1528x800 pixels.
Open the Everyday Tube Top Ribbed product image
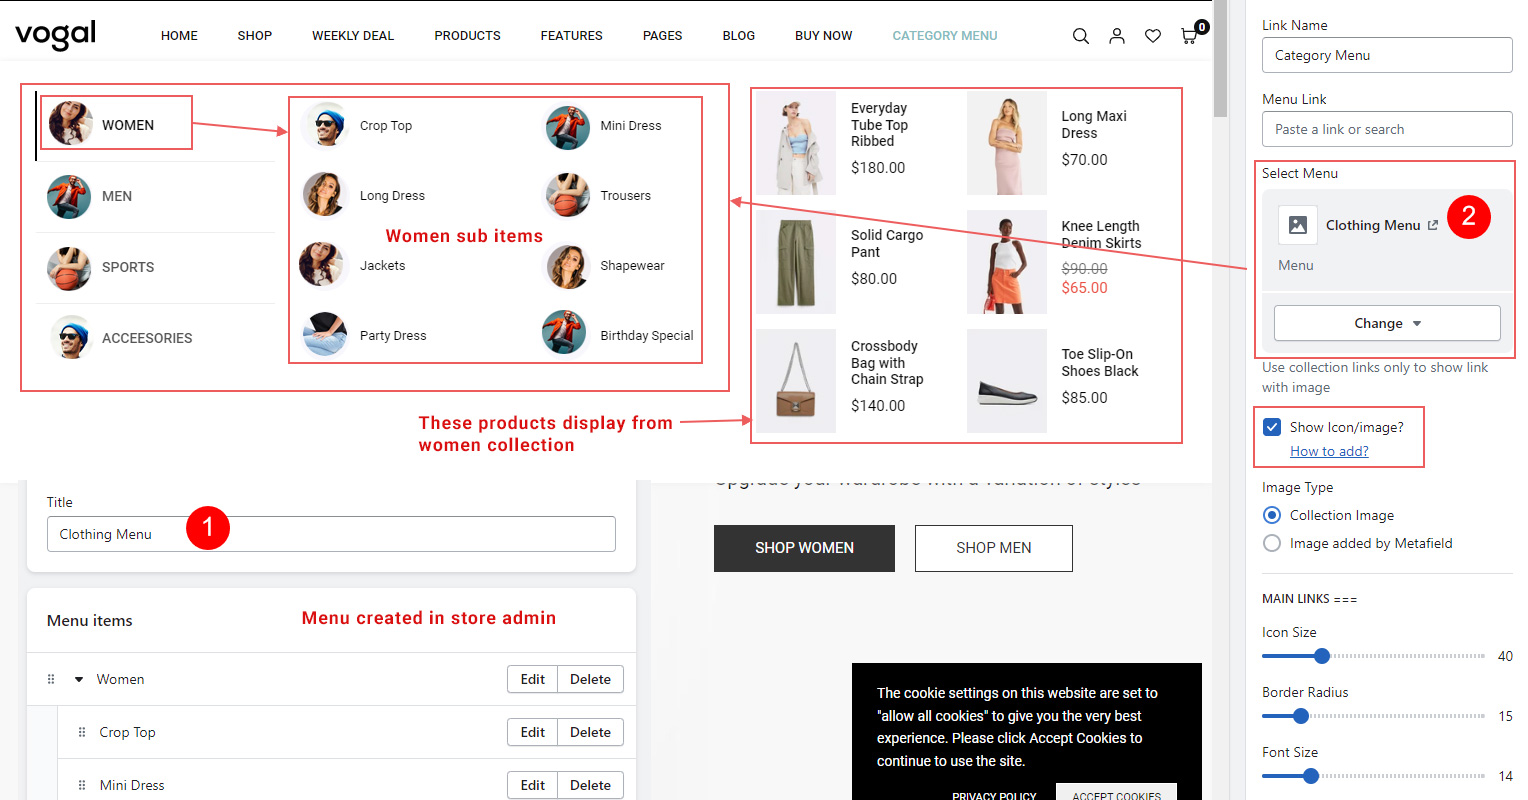(796, 143)
